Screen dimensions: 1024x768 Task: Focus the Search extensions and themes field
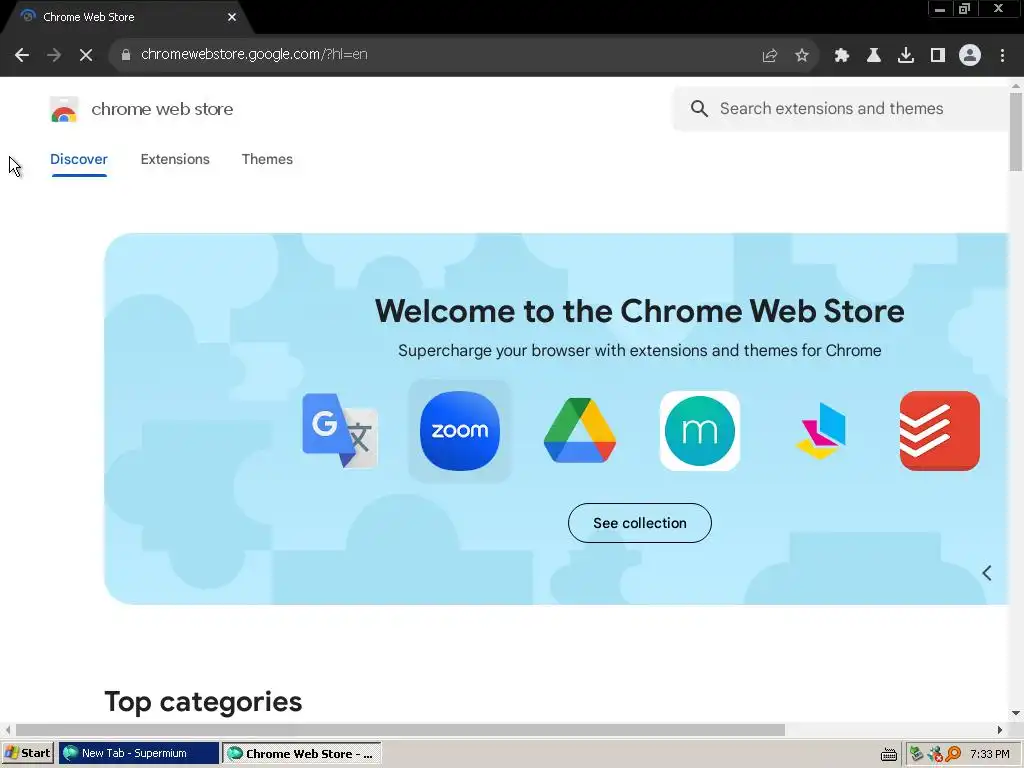tap(842, 108)
